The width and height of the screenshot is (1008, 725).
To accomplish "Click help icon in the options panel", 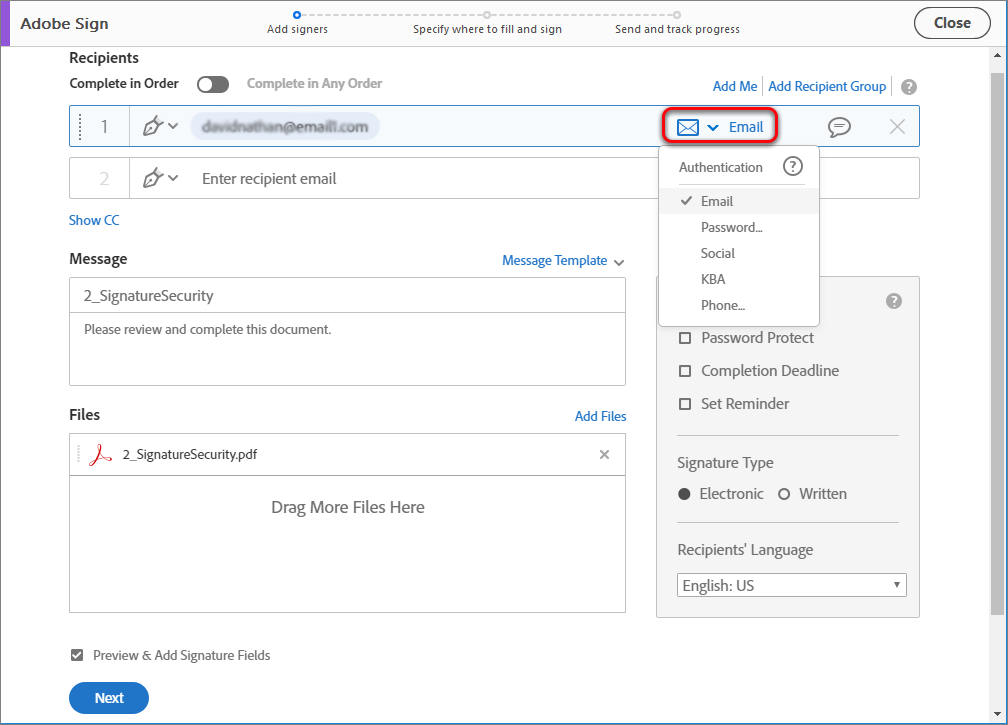I will (x=894, y=299).
